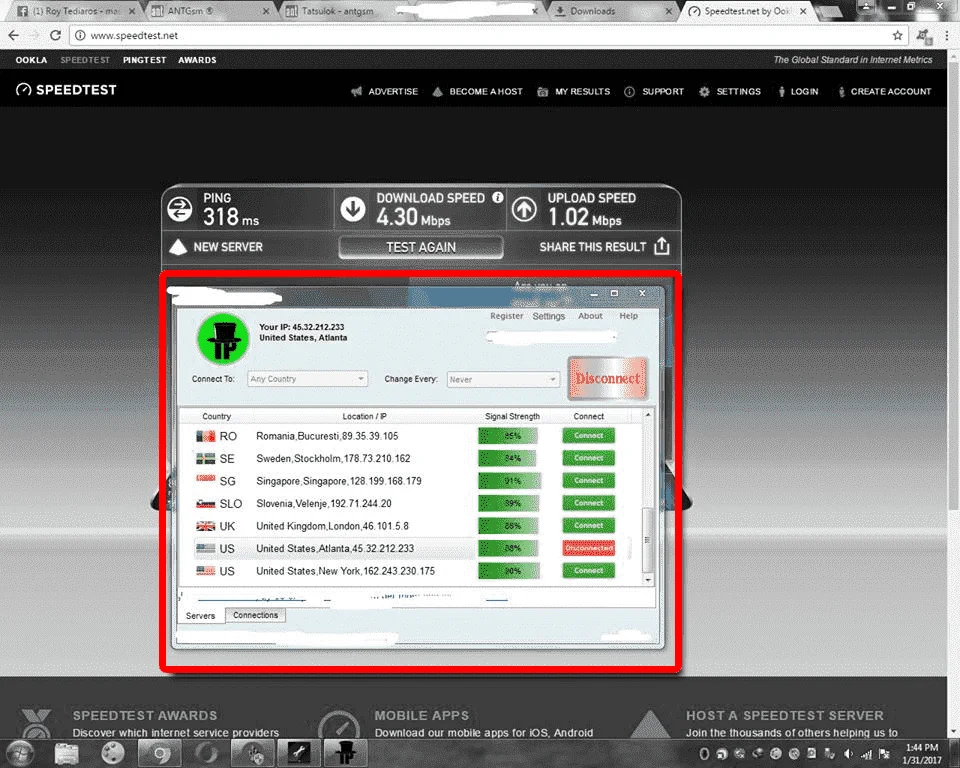The height and width of the screenshot is (768, 960).
Task: Click TEST AGAIN on Speedtest
Action: (421, 247)
